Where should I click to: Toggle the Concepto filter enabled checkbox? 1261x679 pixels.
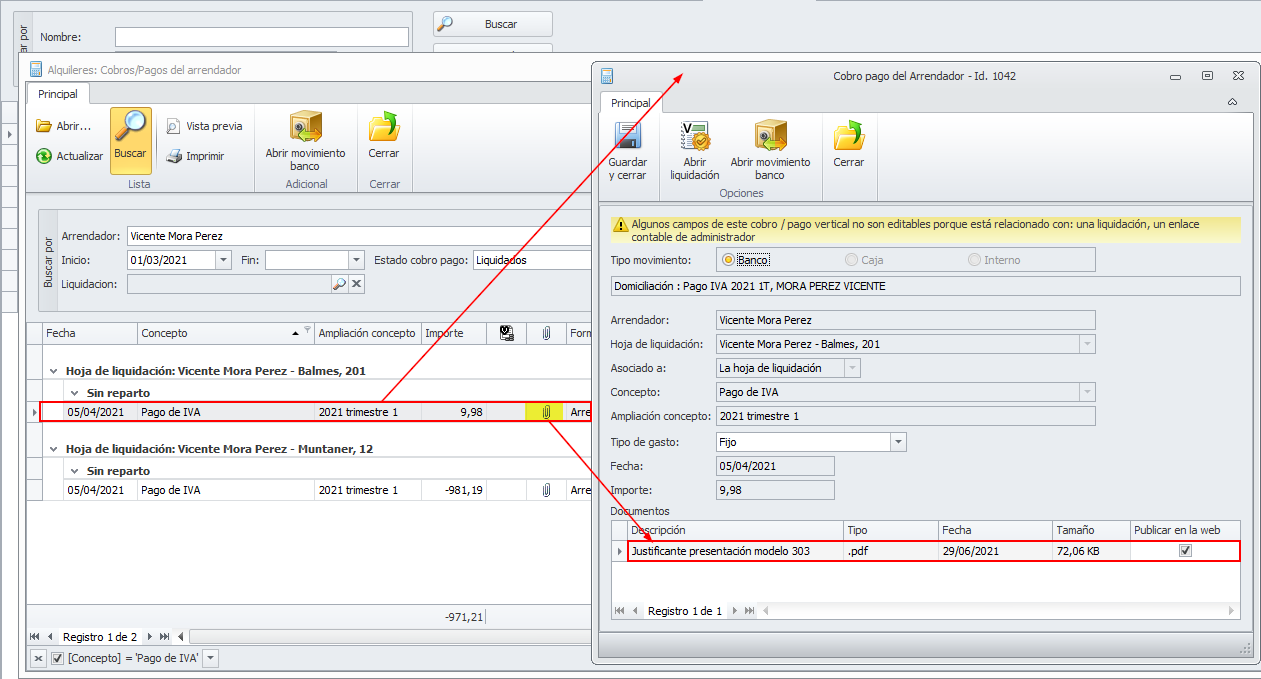(x=58, y=658)
